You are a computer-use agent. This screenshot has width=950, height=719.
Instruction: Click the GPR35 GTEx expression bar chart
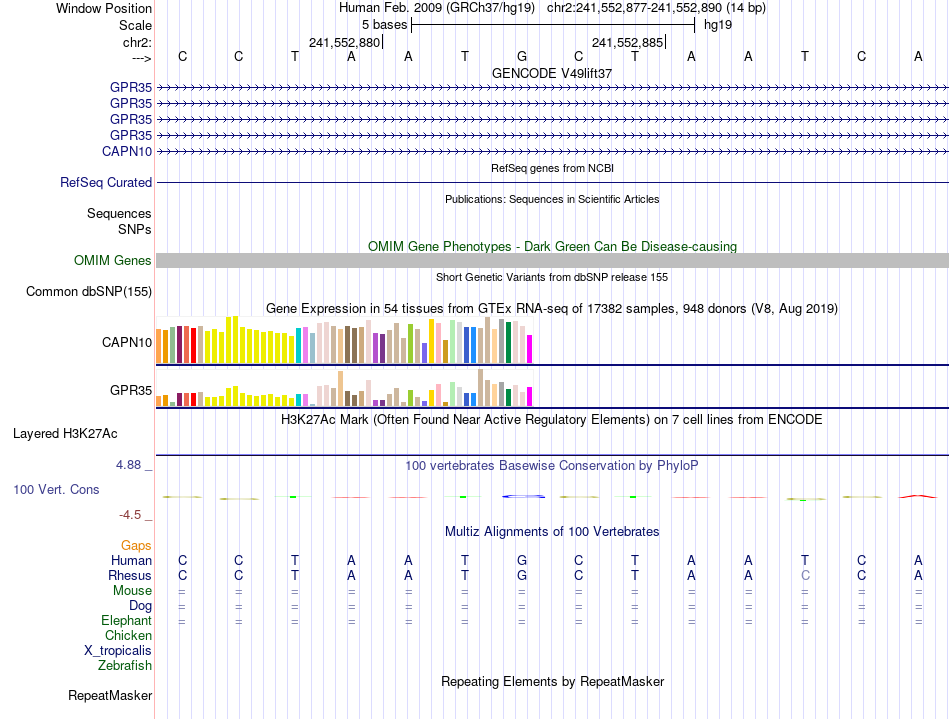344,388
